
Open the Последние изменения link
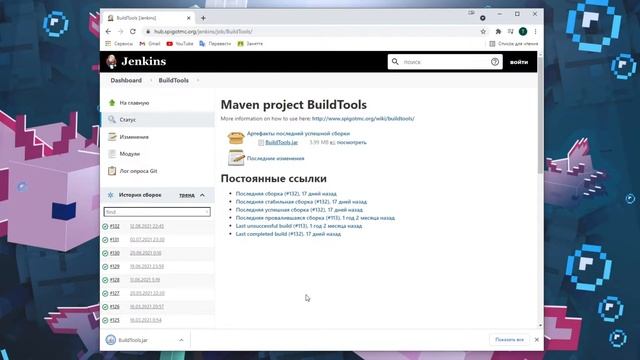tap(276, 158)
